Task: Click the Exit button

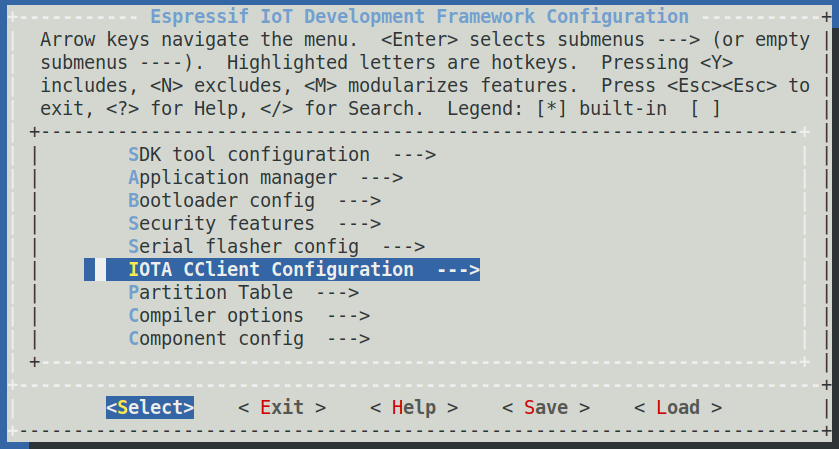Action: (x=282, y=408)
